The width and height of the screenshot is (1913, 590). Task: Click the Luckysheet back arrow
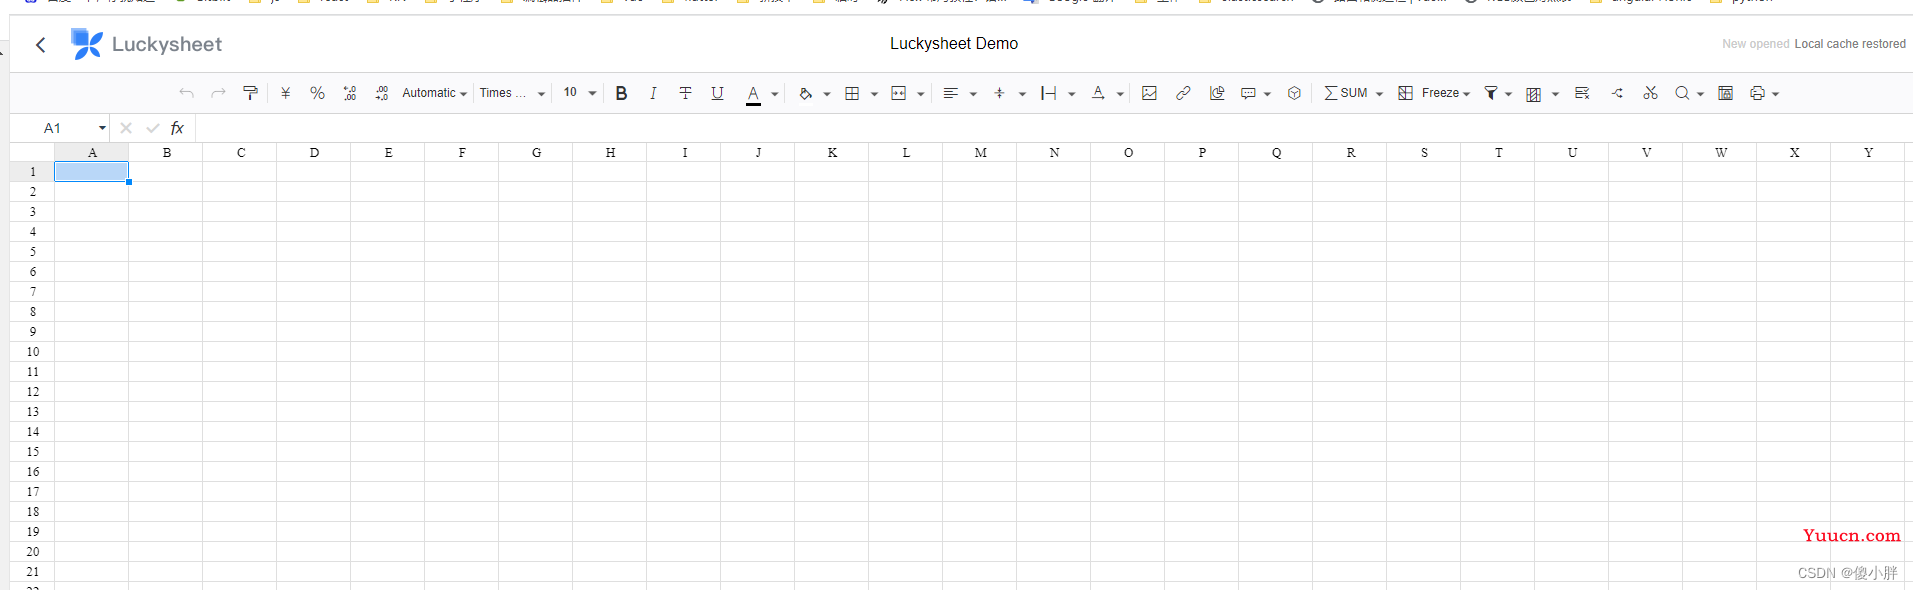click(x=41, y=45)
